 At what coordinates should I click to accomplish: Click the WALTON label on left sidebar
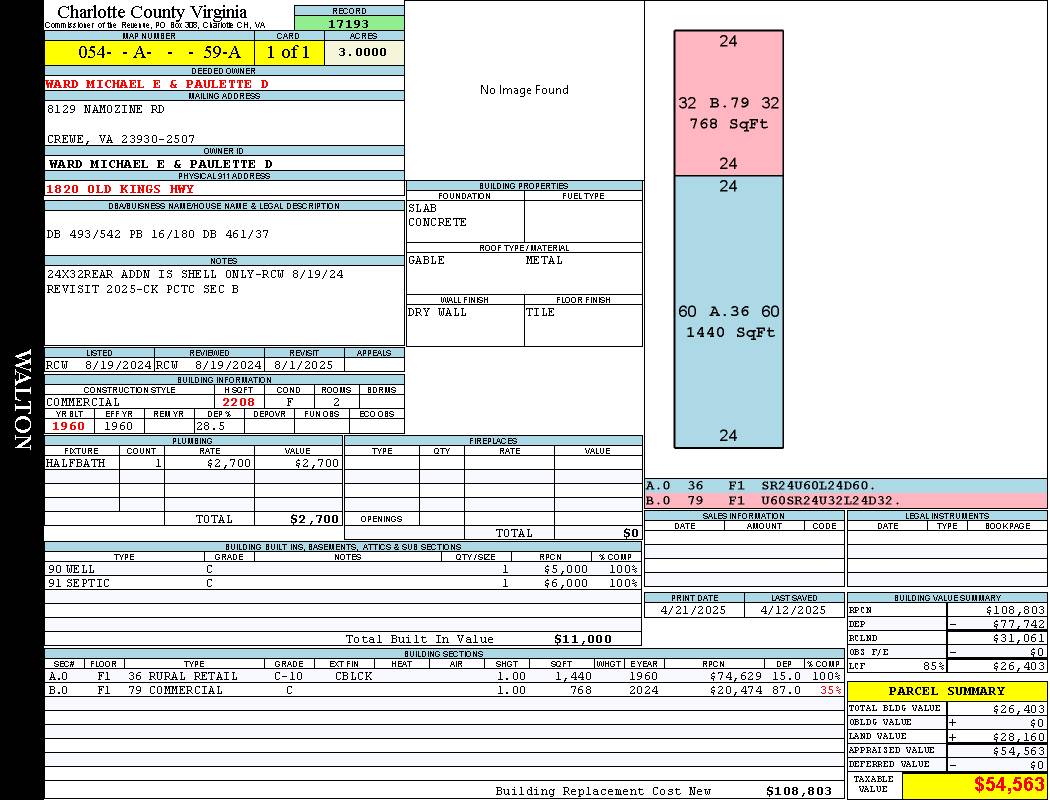22,398
